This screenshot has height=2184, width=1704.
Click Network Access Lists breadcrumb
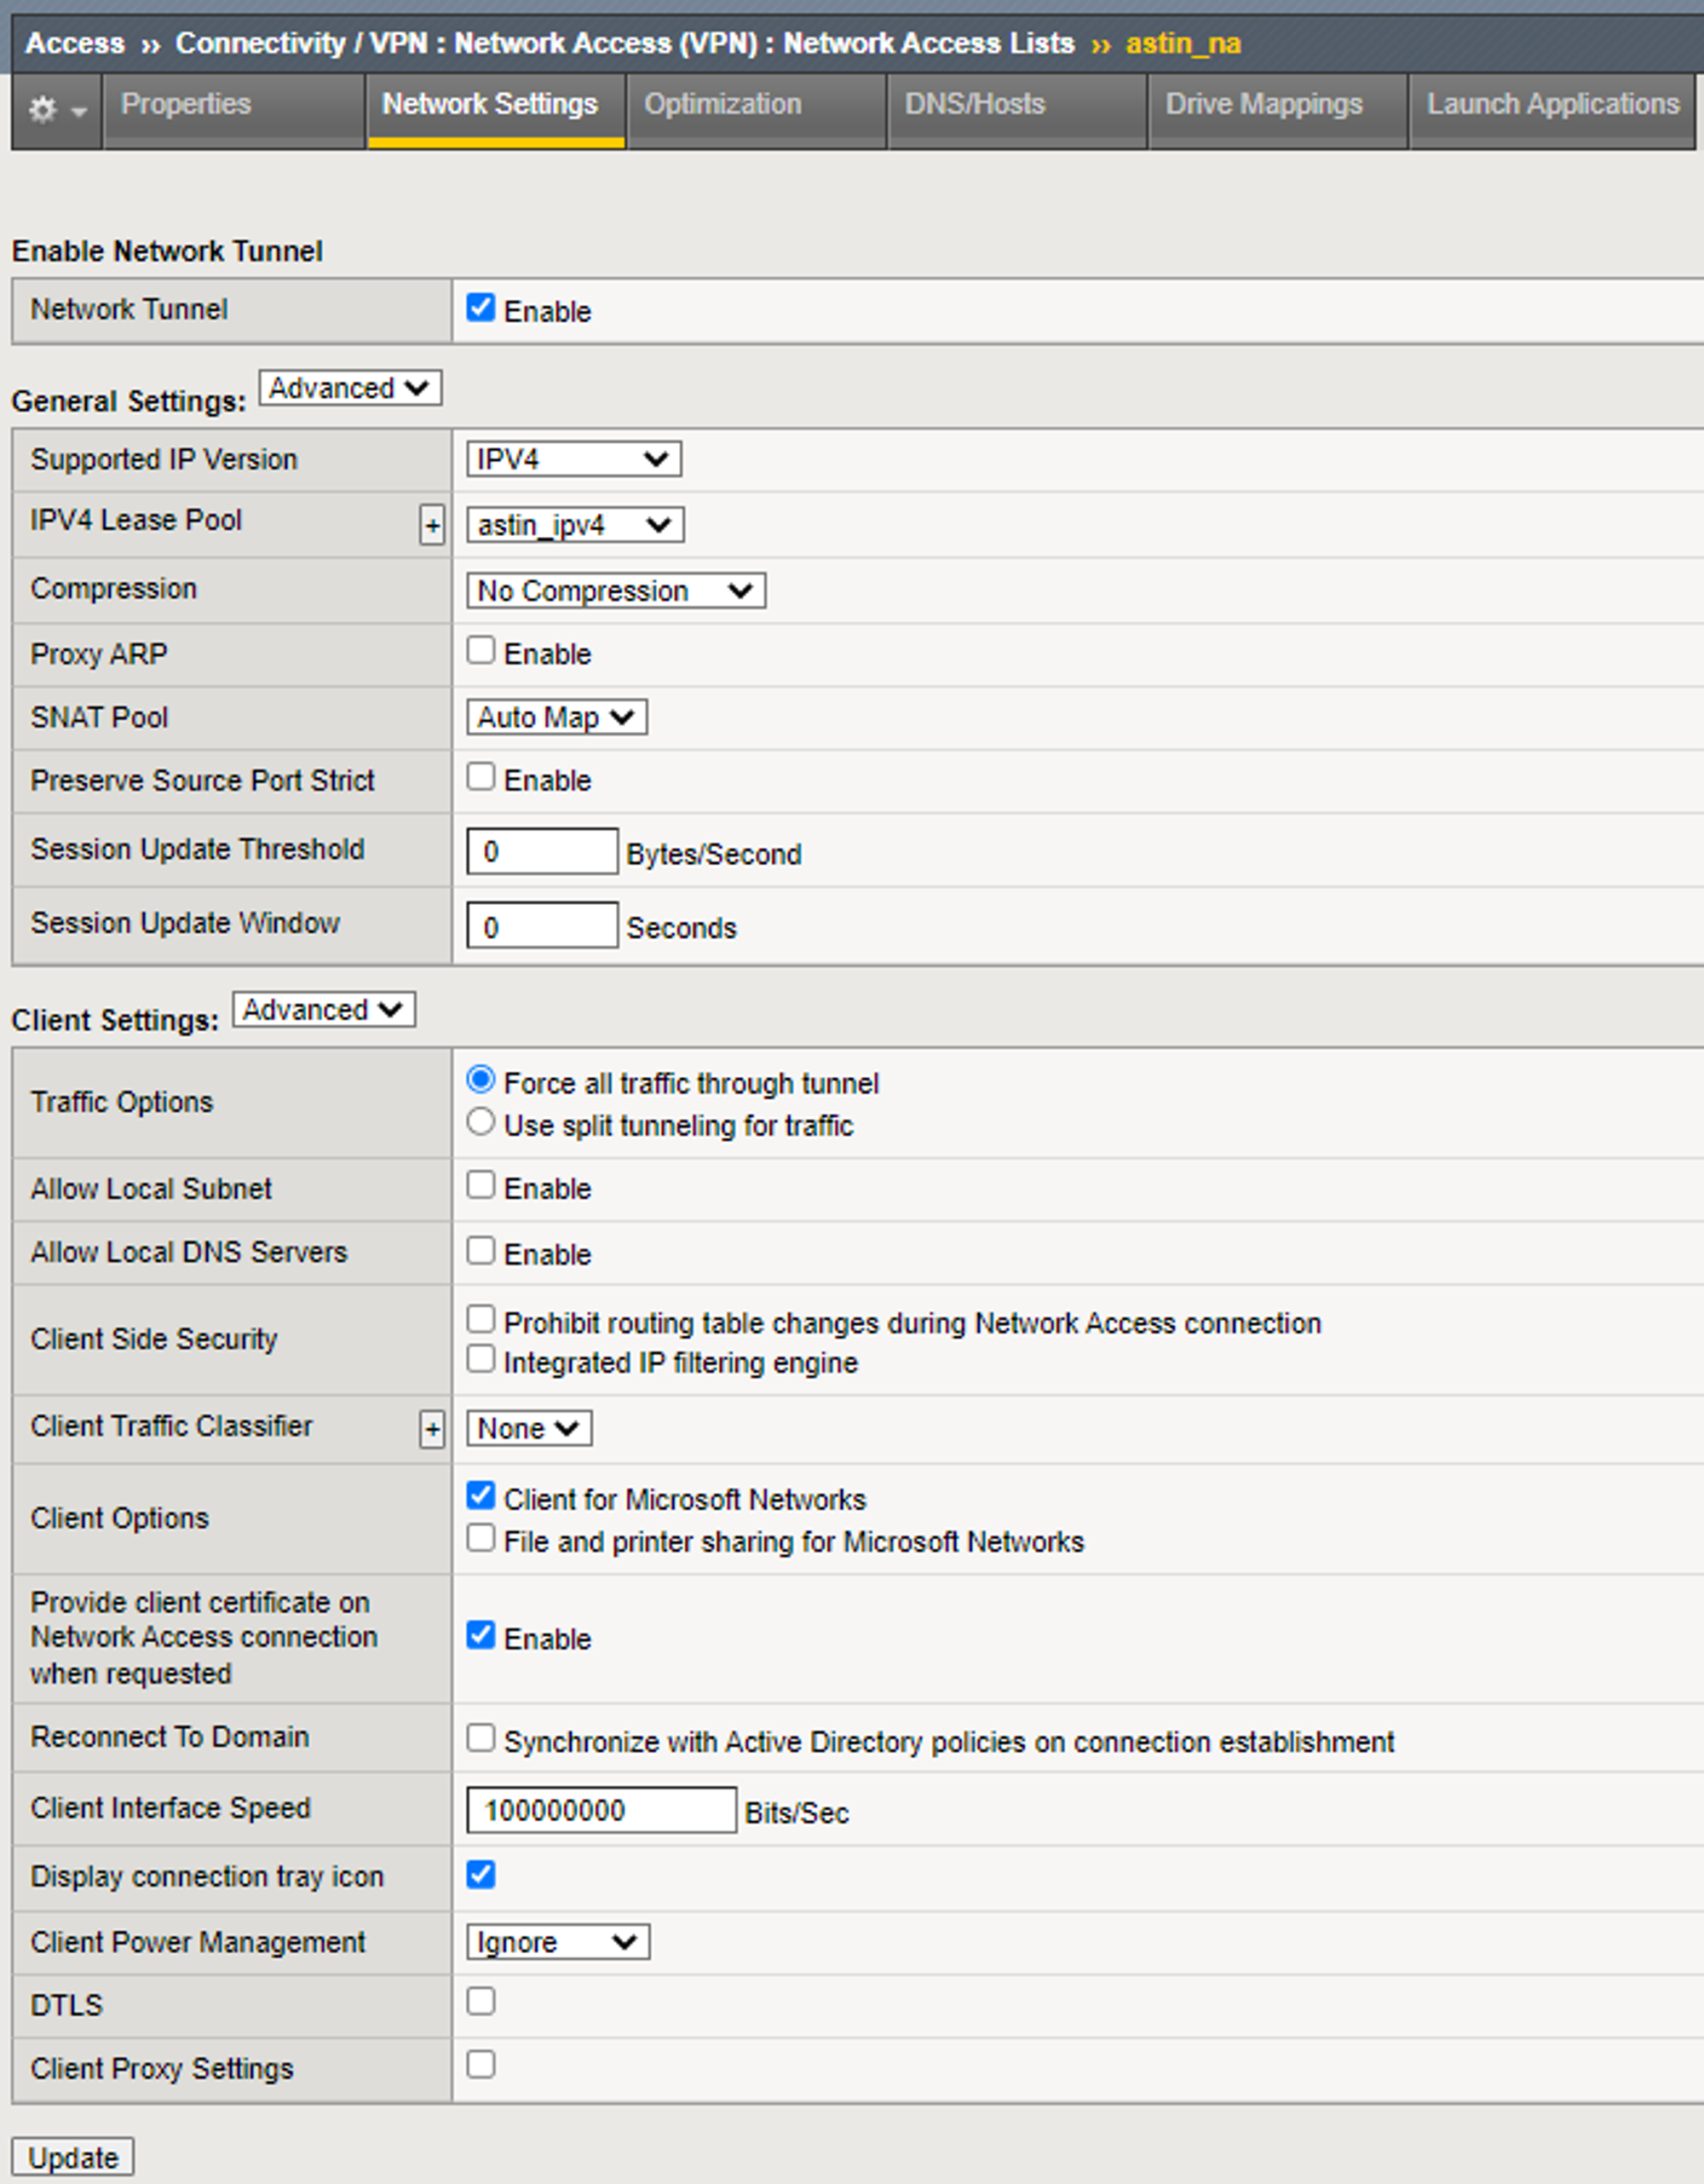[929, 44]
